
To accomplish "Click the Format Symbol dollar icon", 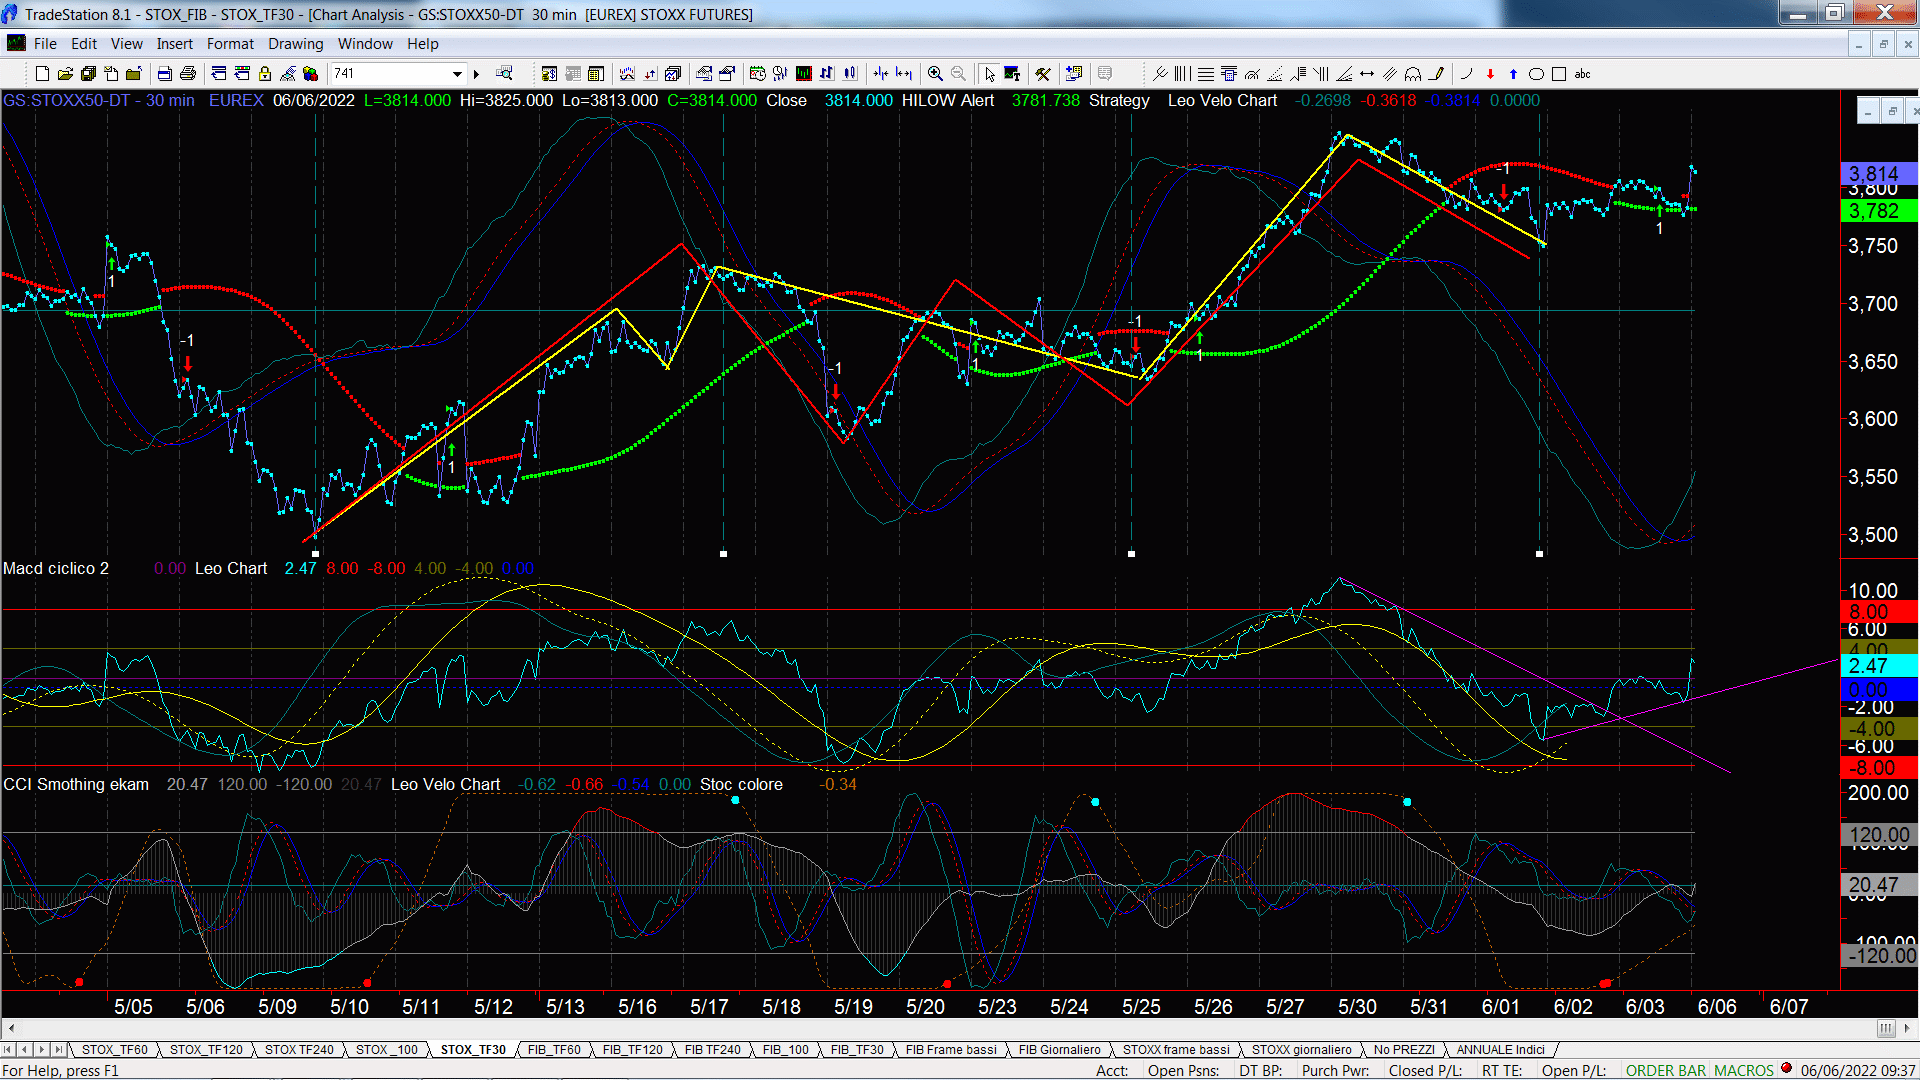I will (x=549, y=74).
